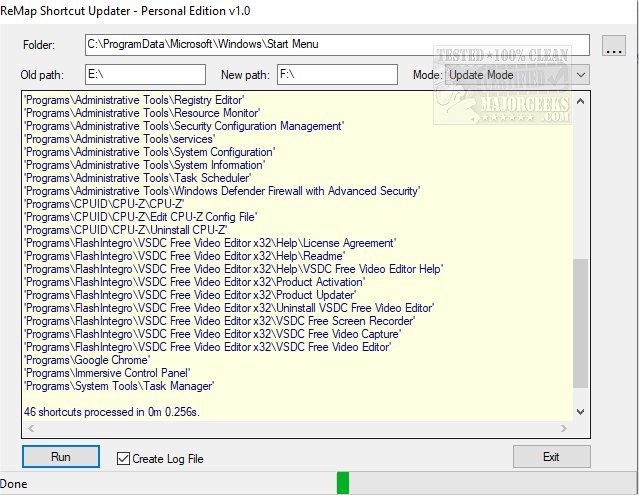Click the 'Done' status bar text
The width and height of the screenshot is (639, 495).
pos(13,484)
